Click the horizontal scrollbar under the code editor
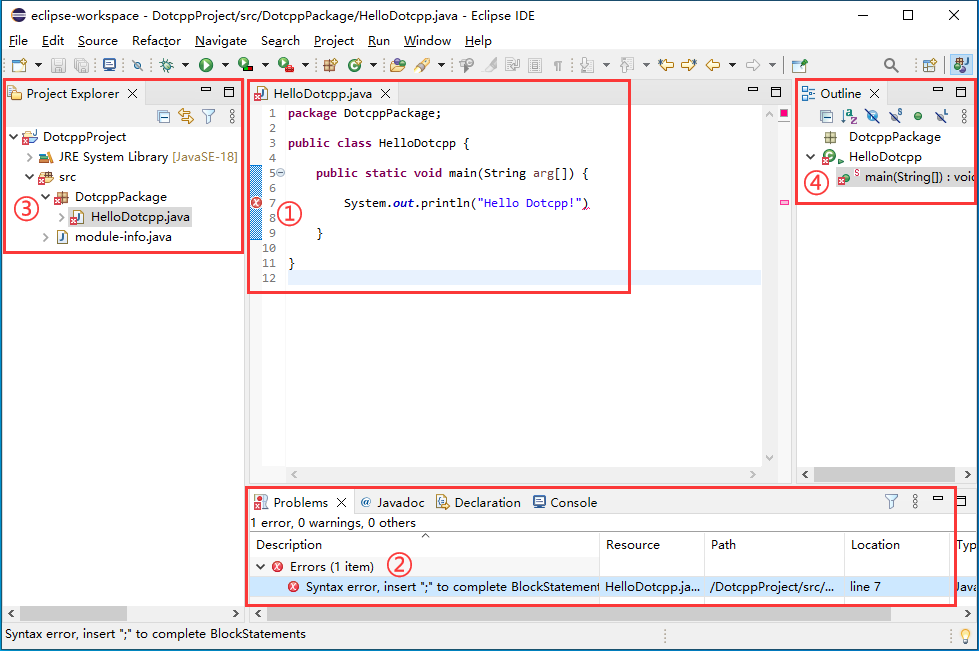 coord(520,474)
